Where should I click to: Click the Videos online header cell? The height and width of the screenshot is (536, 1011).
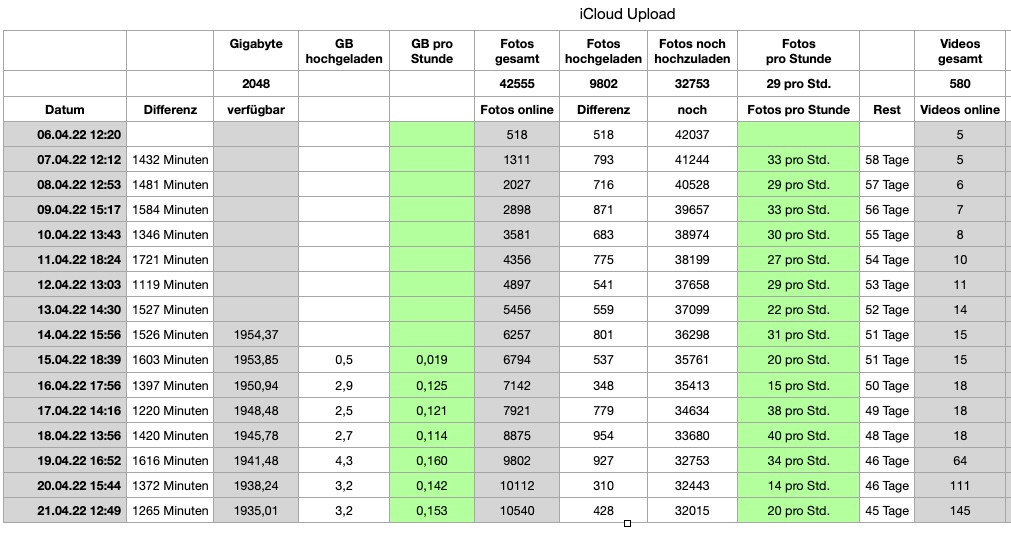click(x=959, y=110)
